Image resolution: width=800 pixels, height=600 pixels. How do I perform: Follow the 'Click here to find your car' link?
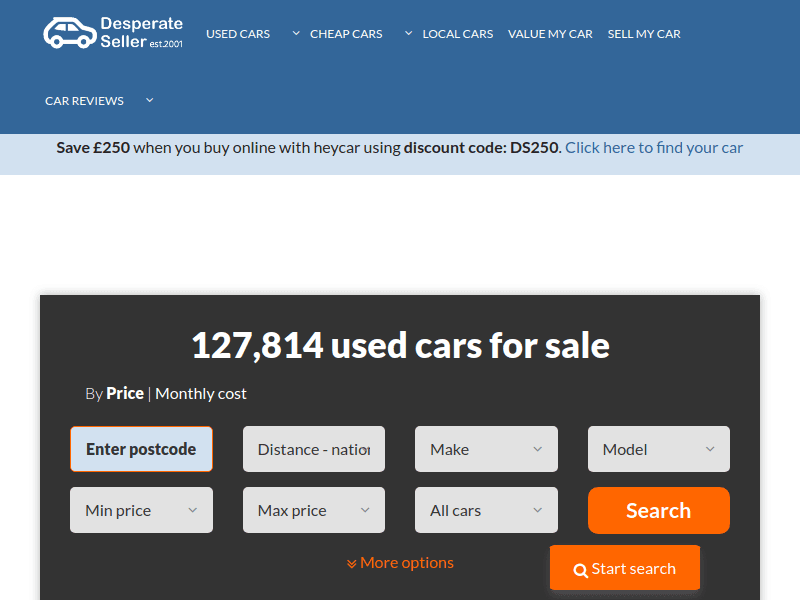point(654,147)
